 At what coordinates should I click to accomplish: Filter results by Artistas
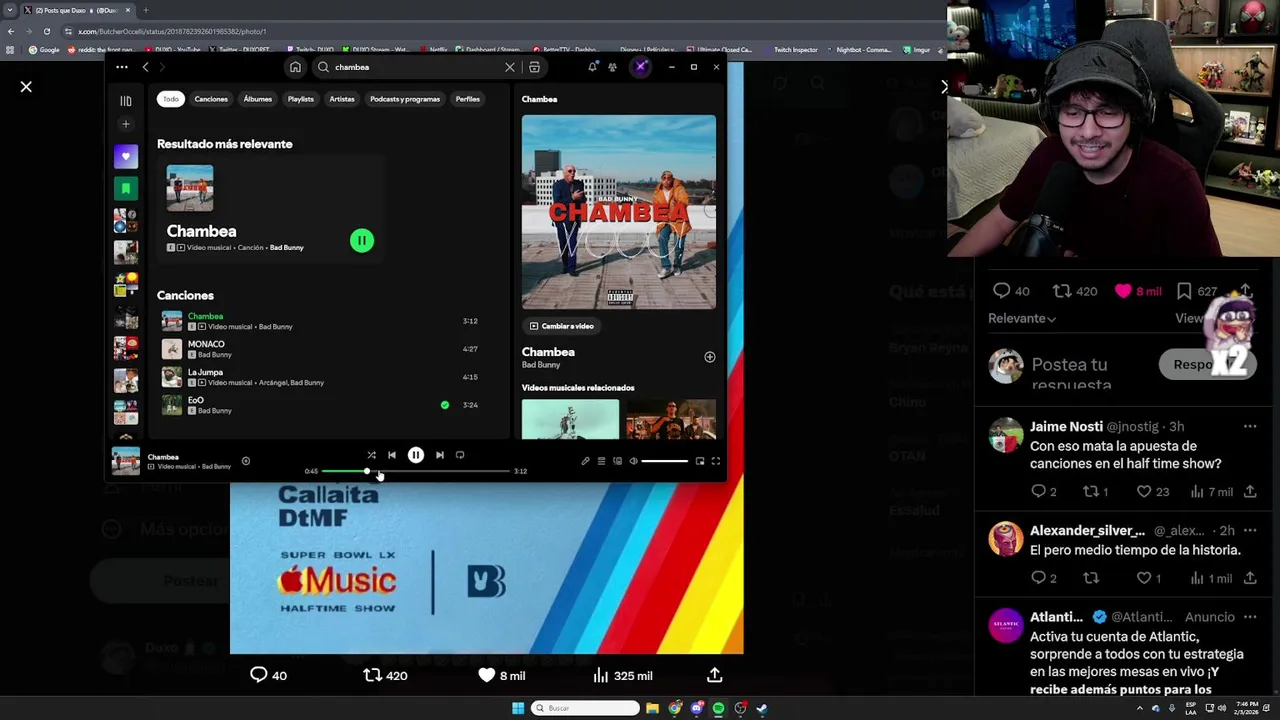tap(342, 99)
